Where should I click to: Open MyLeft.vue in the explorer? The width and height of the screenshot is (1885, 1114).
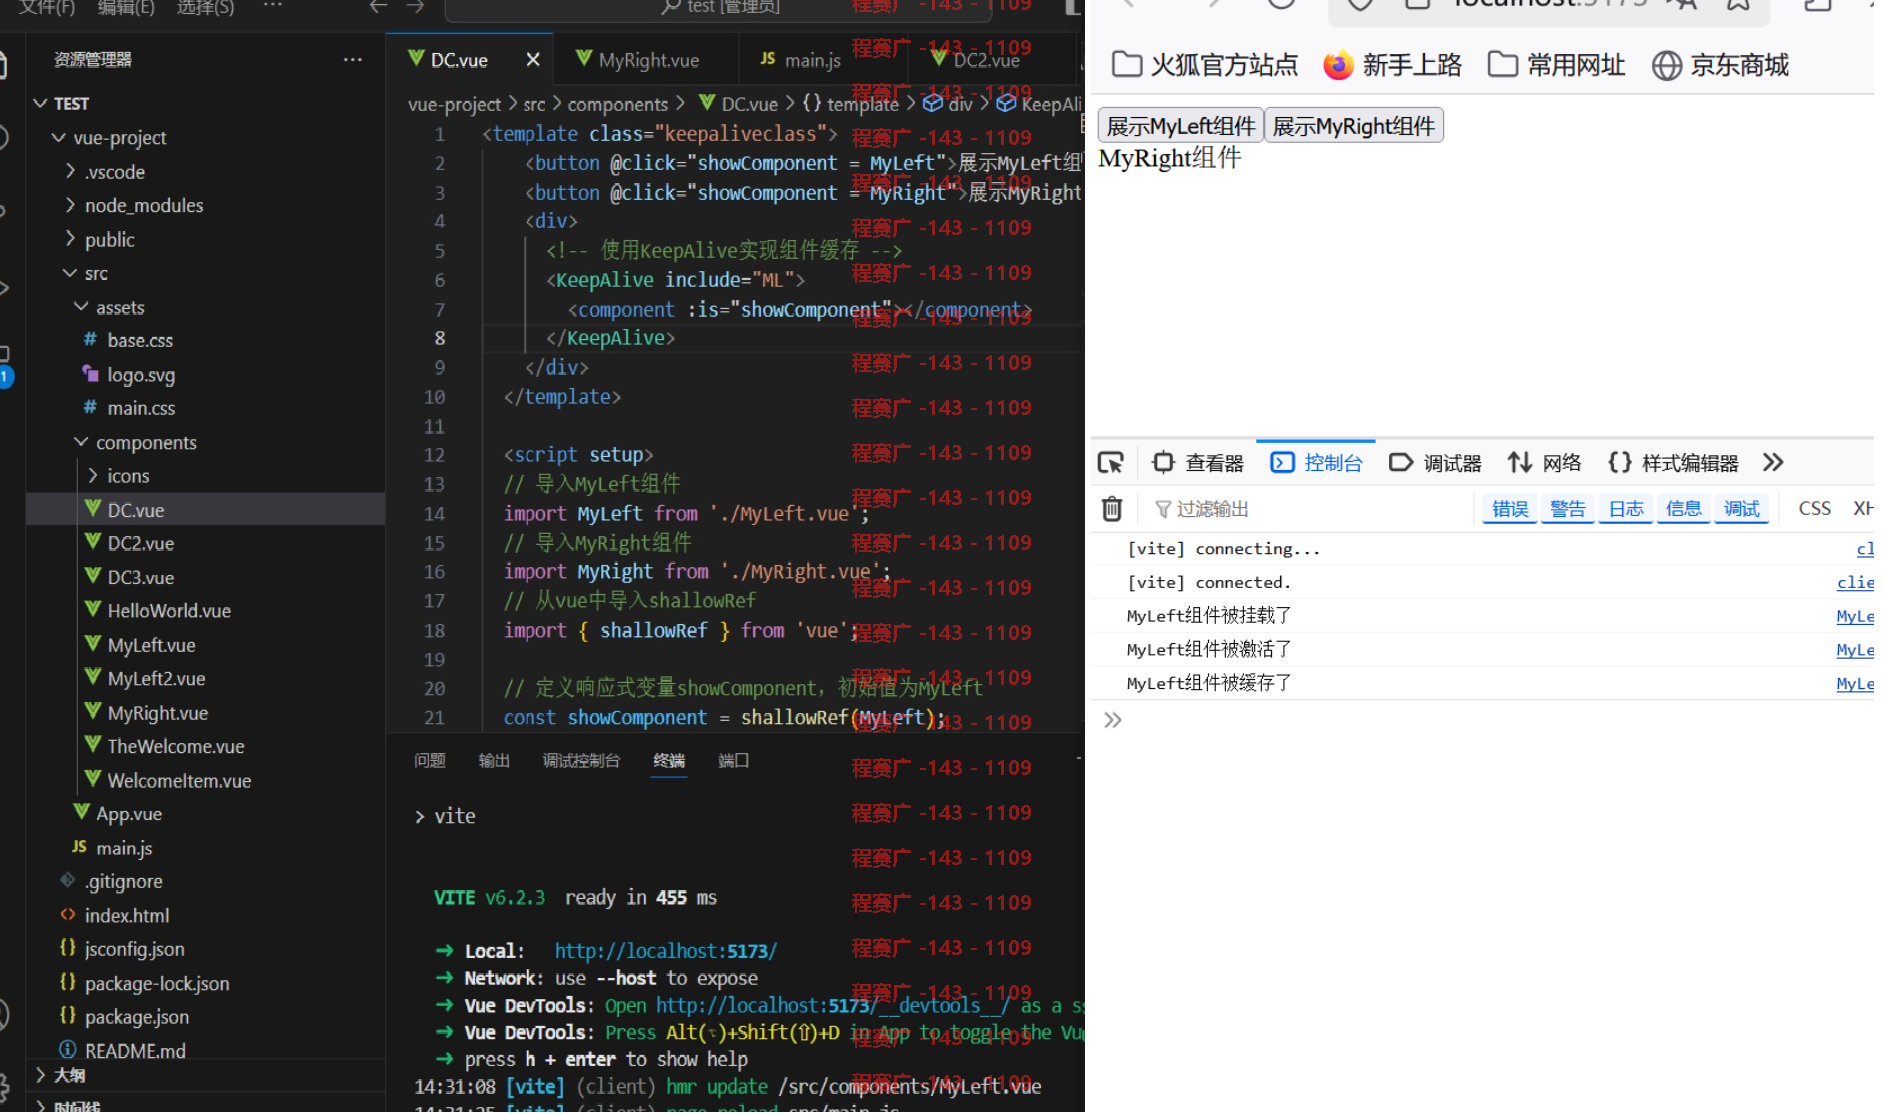coord(150,645)
